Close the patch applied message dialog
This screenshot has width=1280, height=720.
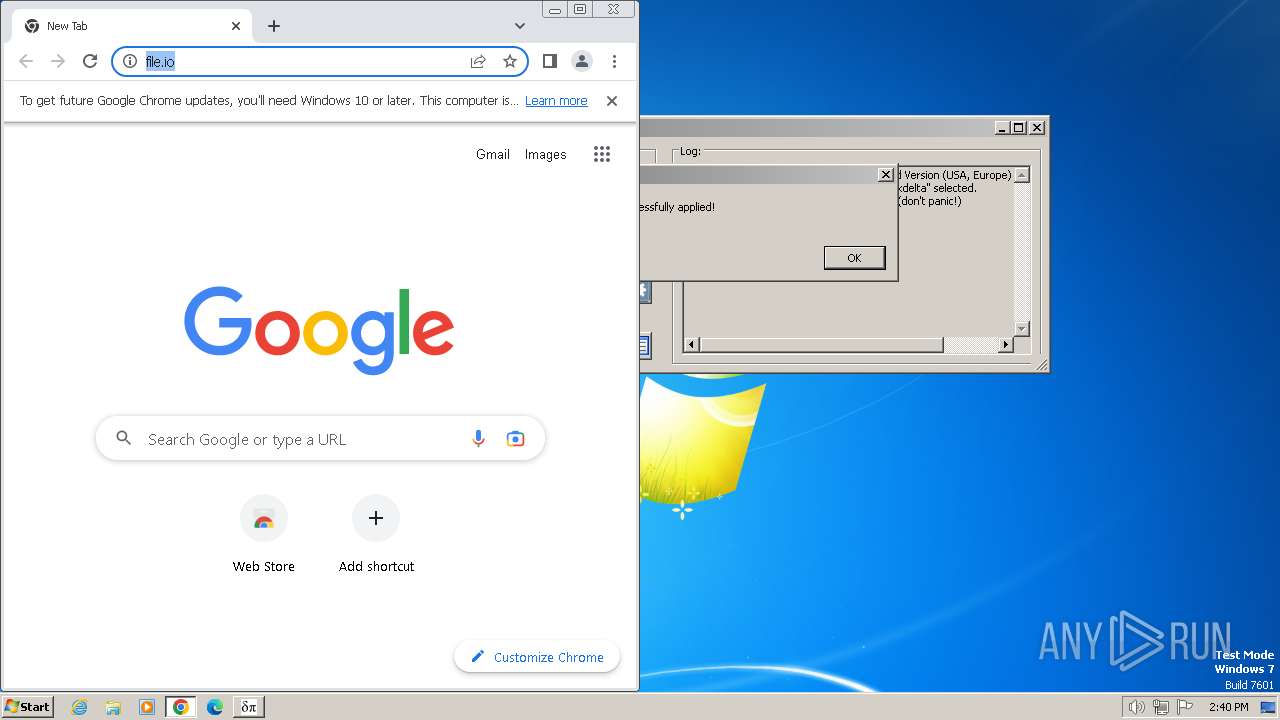click(x=885, y=175)
